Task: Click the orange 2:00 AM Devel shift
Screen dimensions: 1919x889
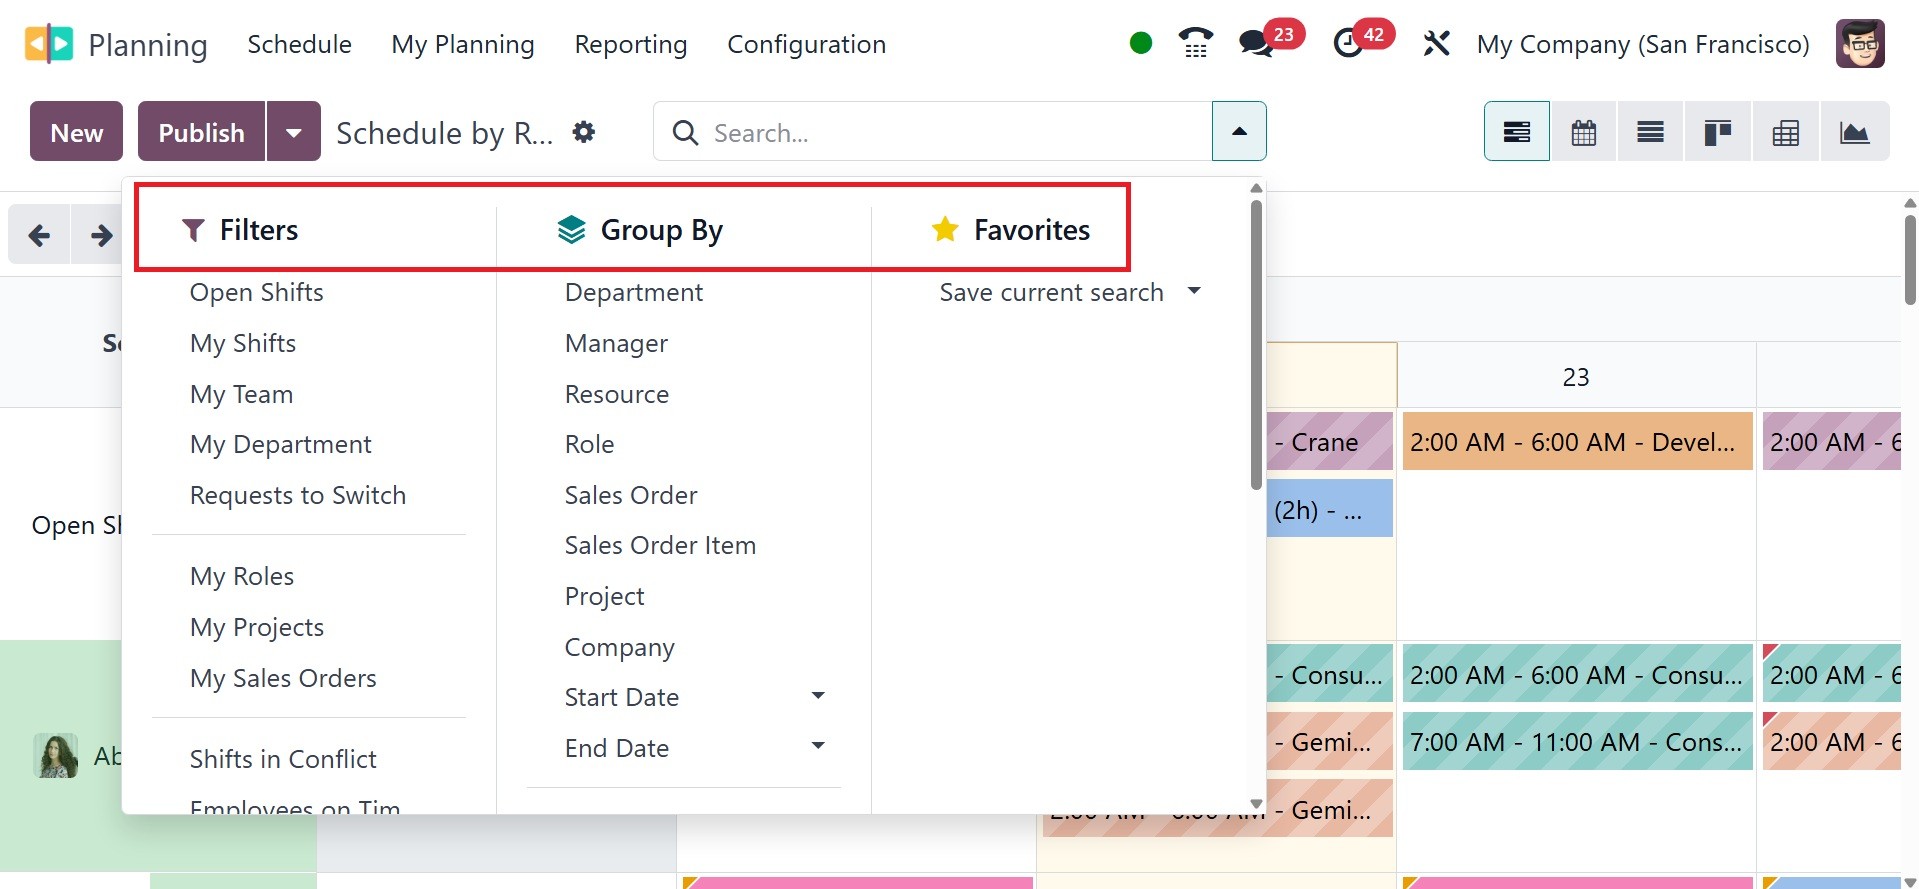Action: point(1576,442)
